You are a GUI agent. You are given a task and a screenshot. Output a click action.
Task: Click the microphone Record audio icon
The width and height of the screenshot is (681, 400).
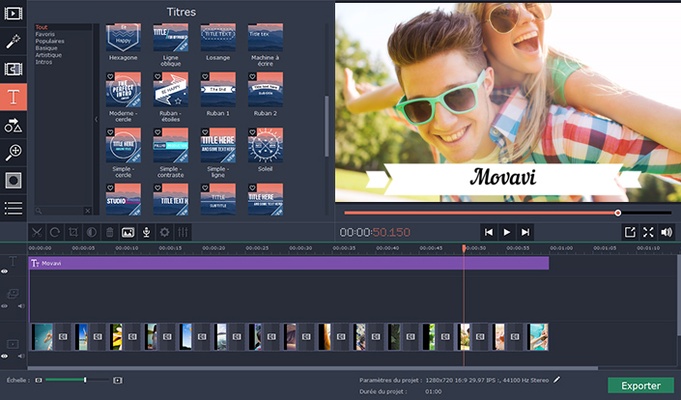pos(146,232)
